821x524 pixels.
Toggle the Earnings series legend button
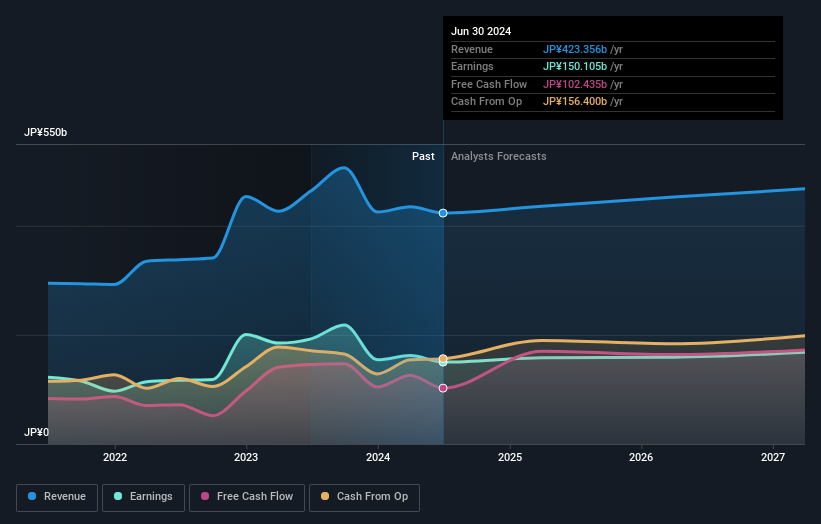click(143, 497)
